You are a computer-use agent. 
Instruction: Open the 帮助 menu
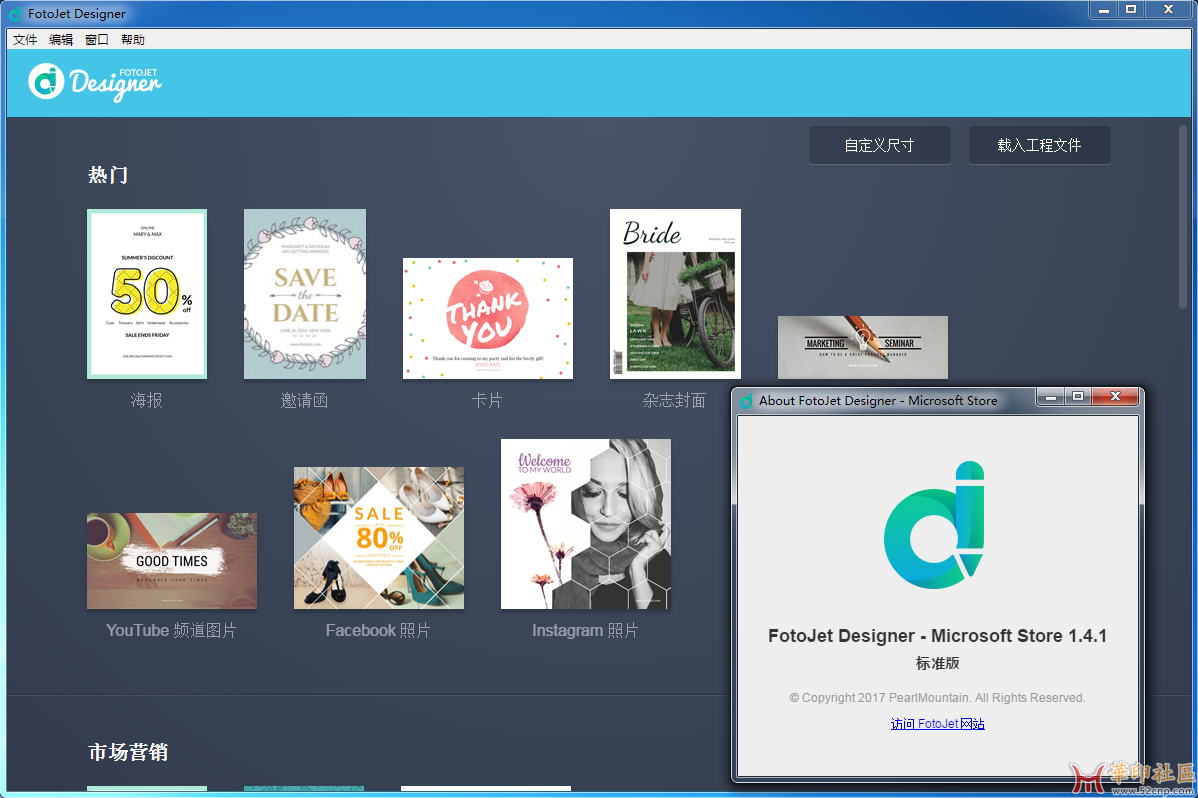coord(133,40)
